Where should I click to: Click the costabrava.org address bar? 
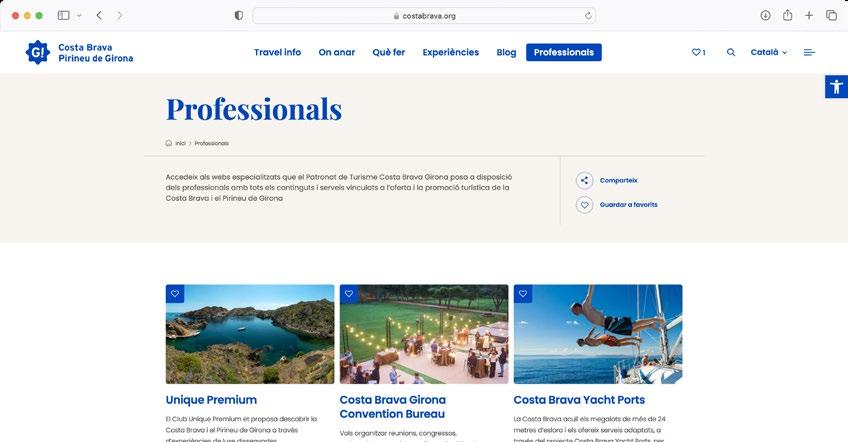[x=424, y=16]
